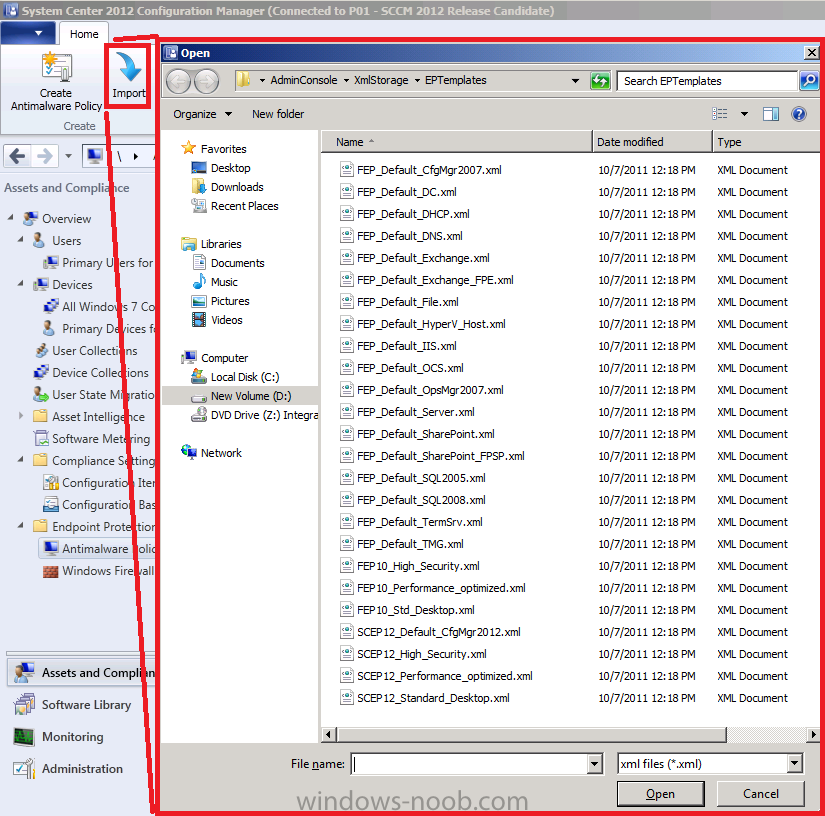This screenshot has height=816, width=825.
Task: Open the Software Library workspace
Action: pyautogui.click(x=86, y=704)
